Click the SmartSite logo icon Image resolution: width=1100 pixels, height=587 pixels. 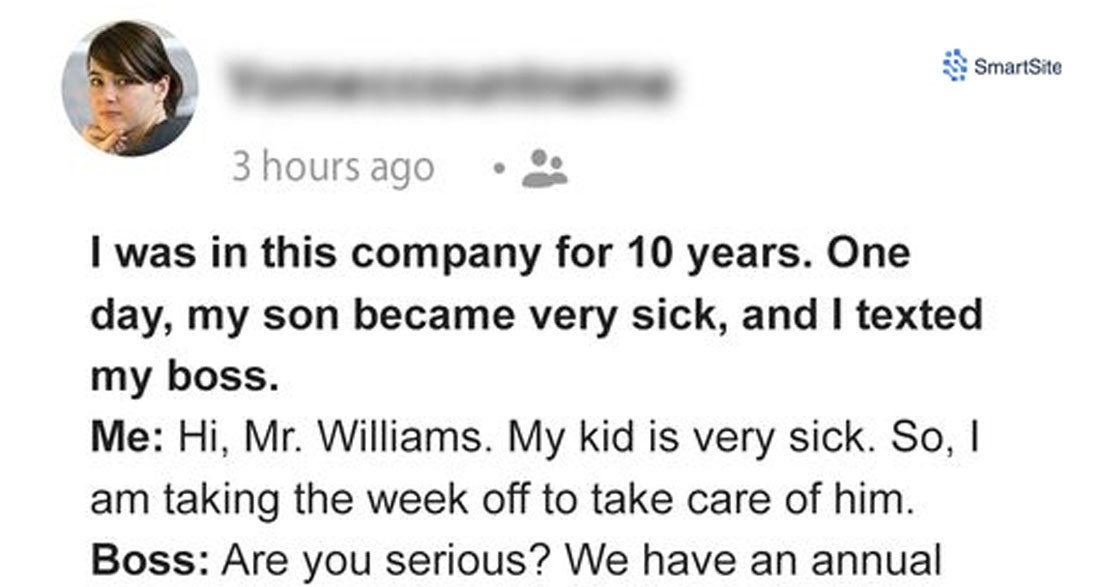click(955, 66)
